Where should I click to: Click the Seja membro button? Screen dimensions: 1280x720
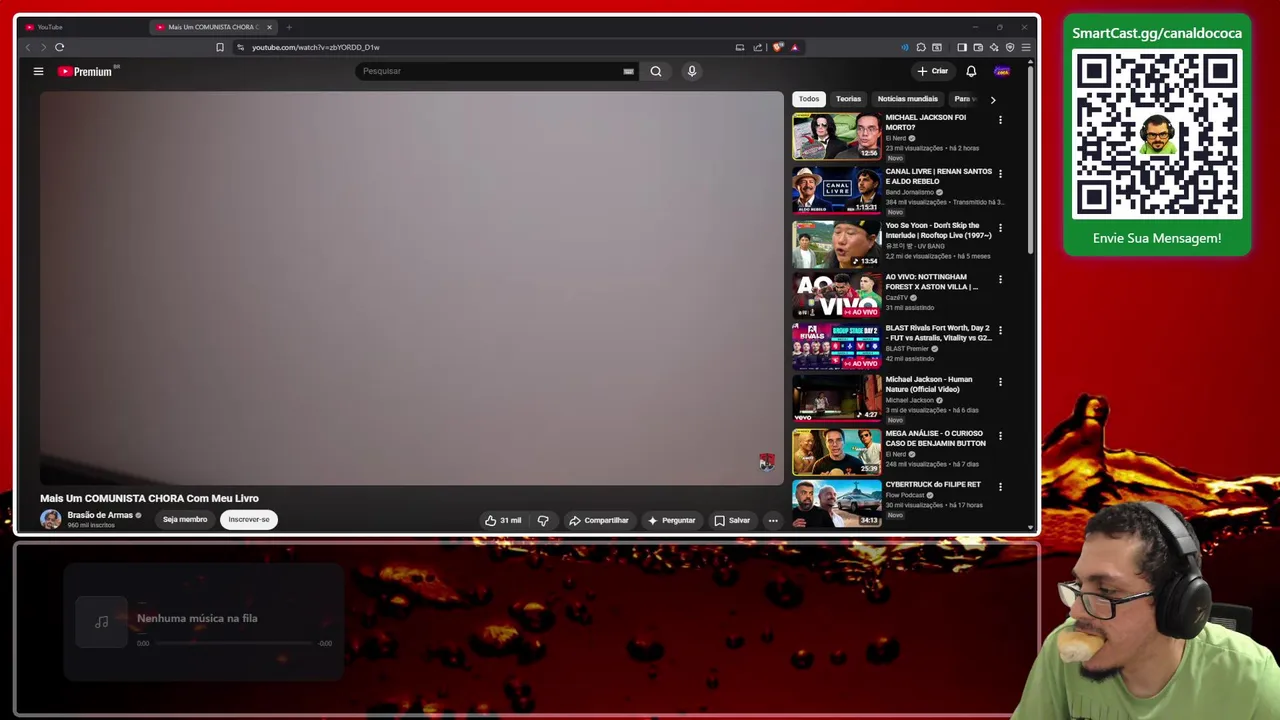click(185, 520)
